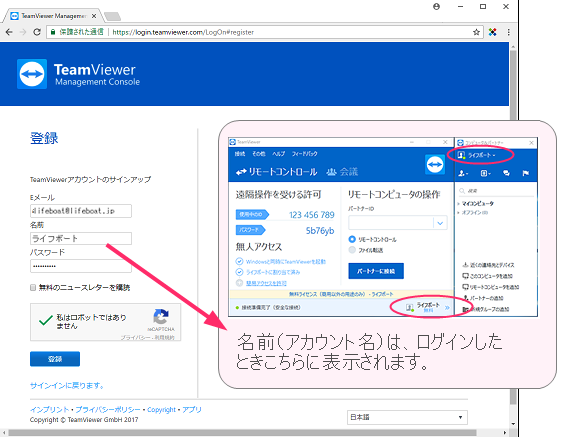Viewport: 566px width, 437px height.
Task: Open a new browser tab
Action: click(113, 16)
